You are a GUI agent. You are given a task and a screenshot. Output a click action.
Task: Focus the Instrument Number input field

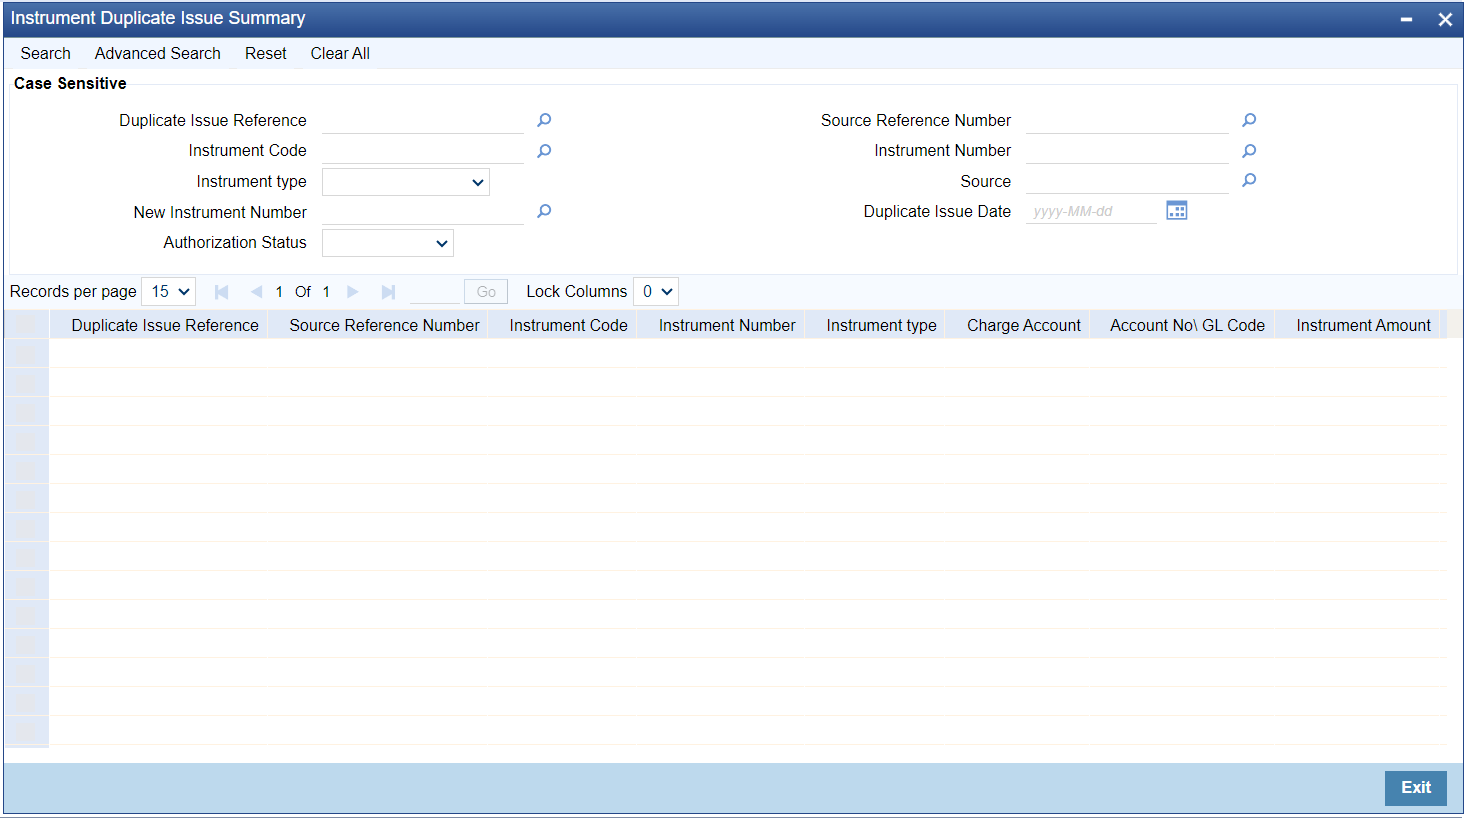pyautogui.click(x=1127, y=151)
